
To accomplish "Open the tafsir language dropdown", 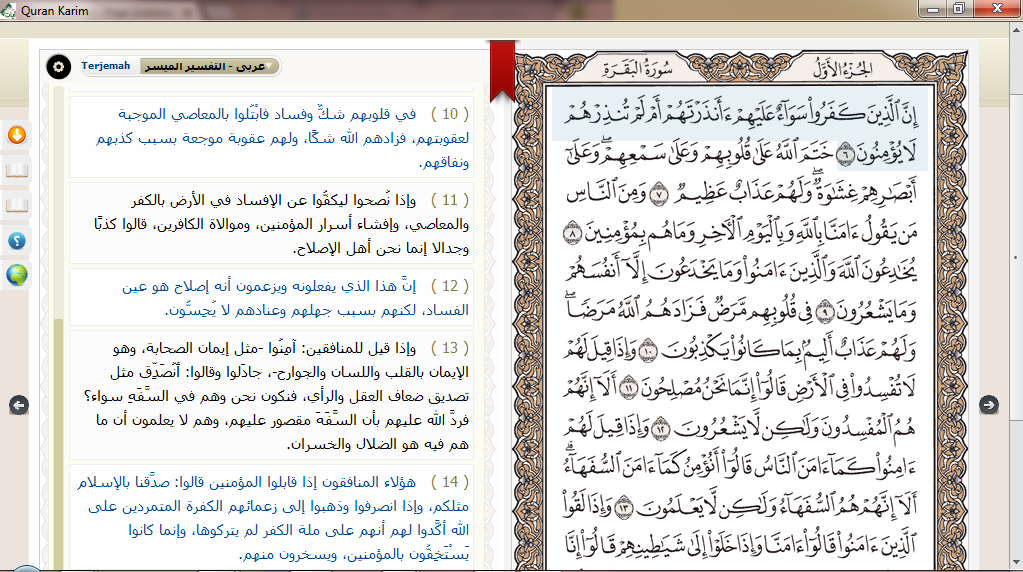I will 209,67.
